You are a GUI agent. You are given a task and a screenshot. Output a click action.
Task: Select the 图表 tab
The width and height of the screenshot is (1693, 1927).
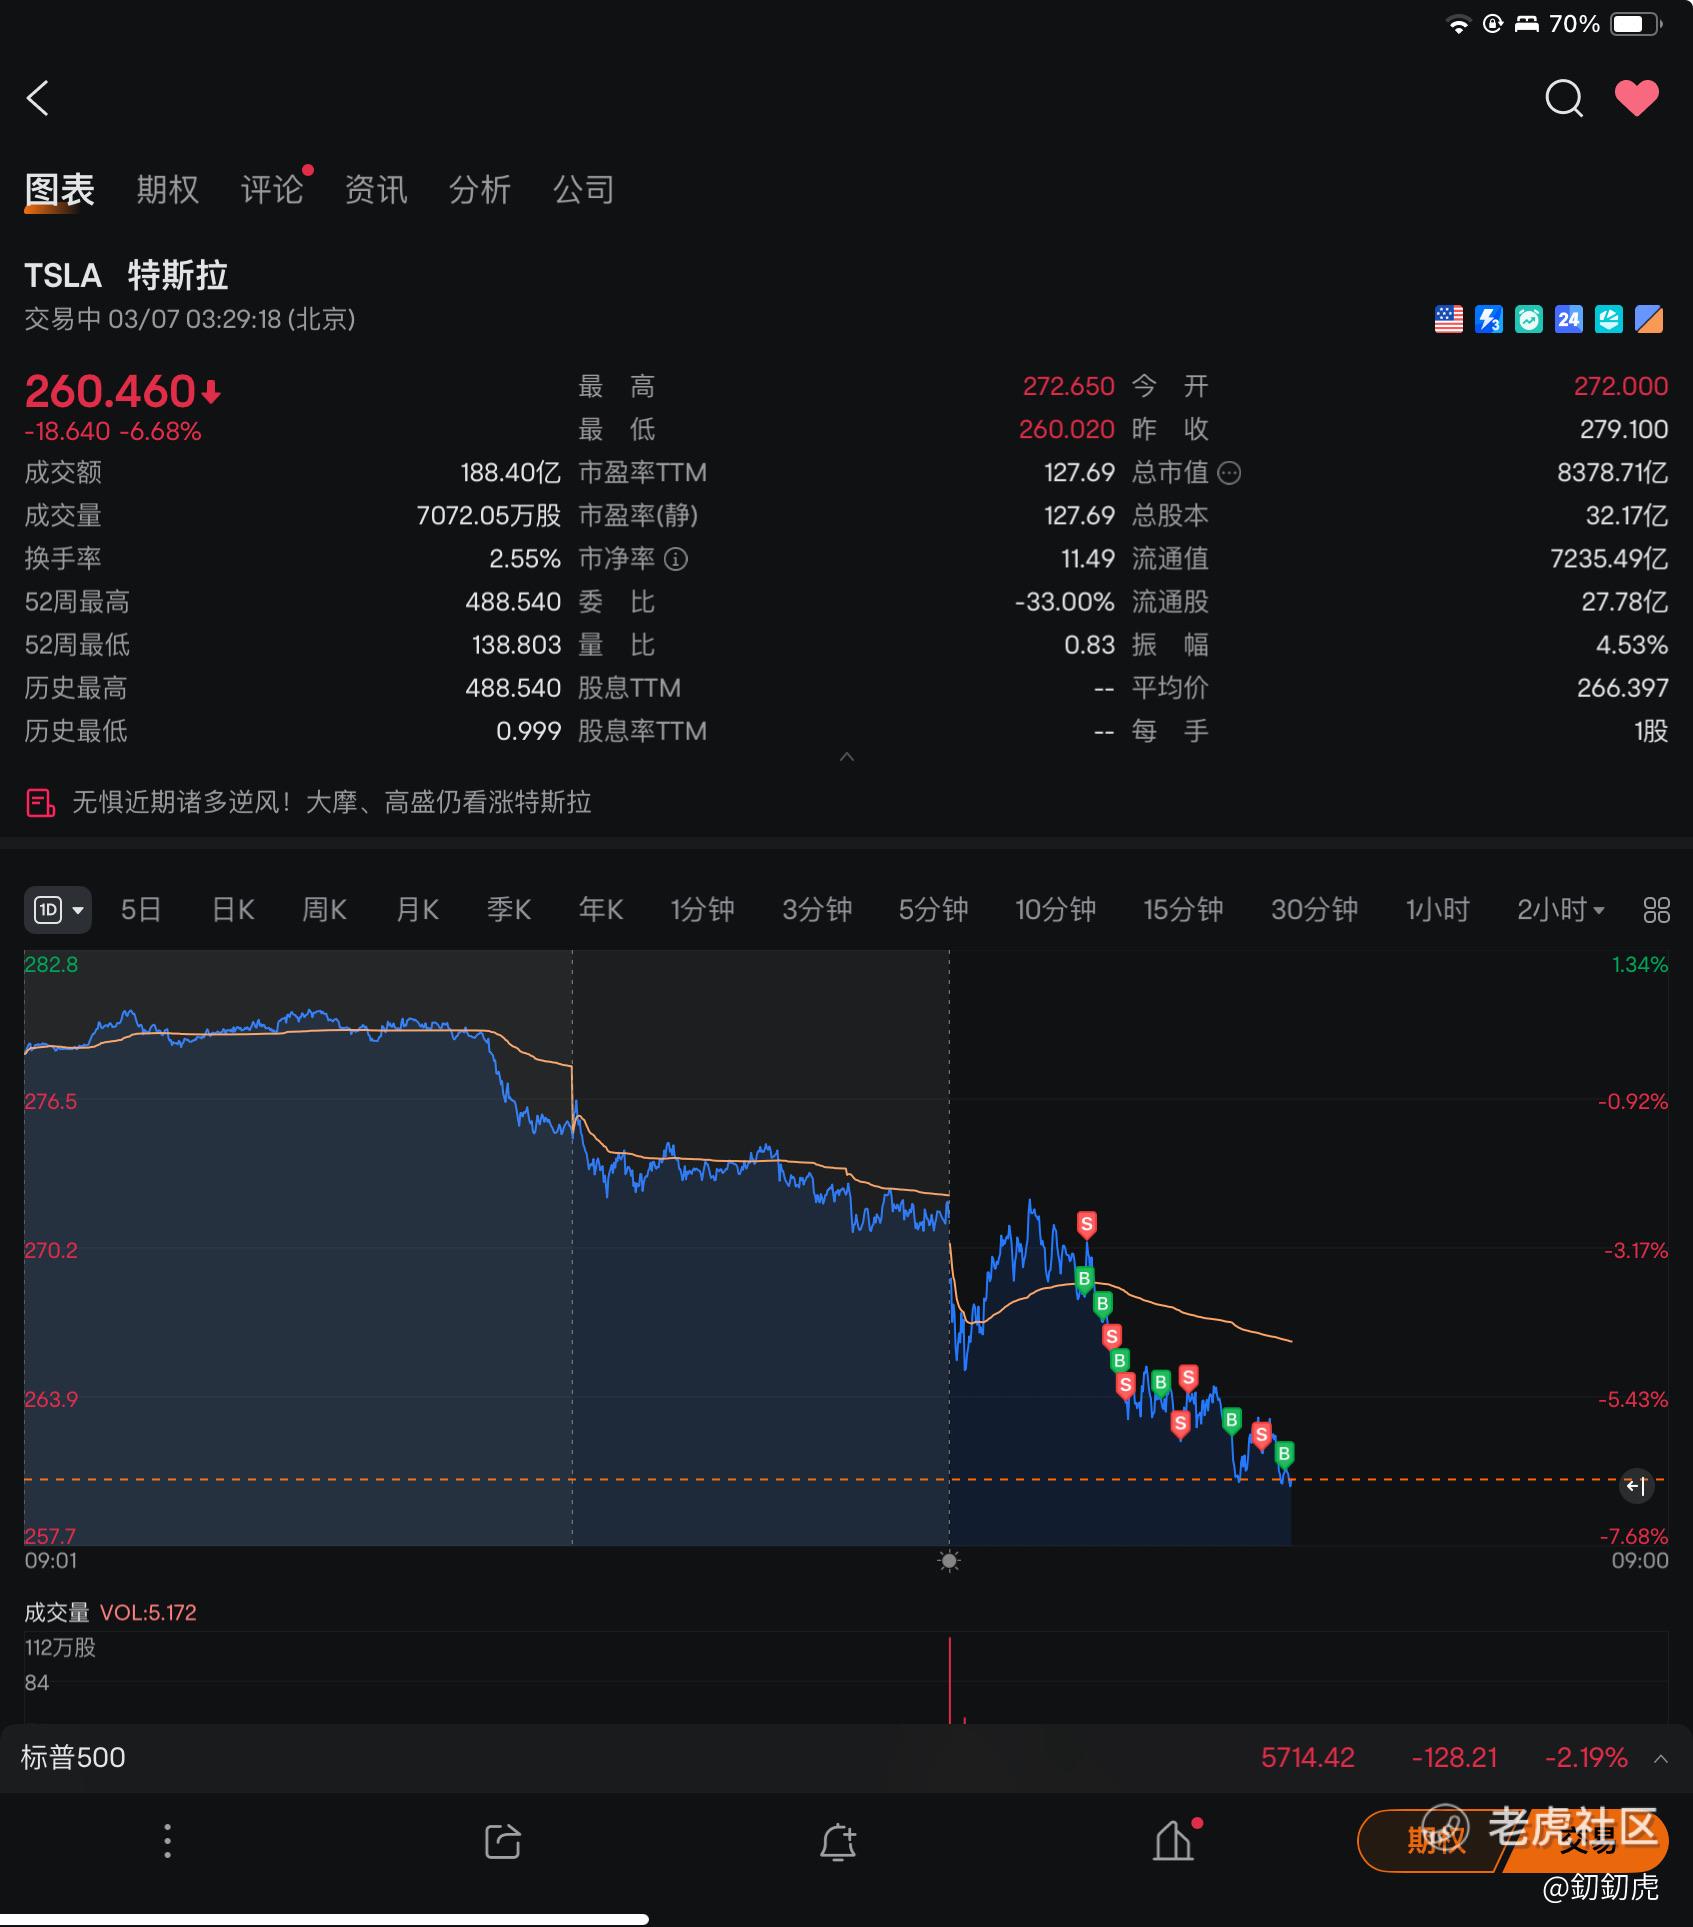point(59,189)
